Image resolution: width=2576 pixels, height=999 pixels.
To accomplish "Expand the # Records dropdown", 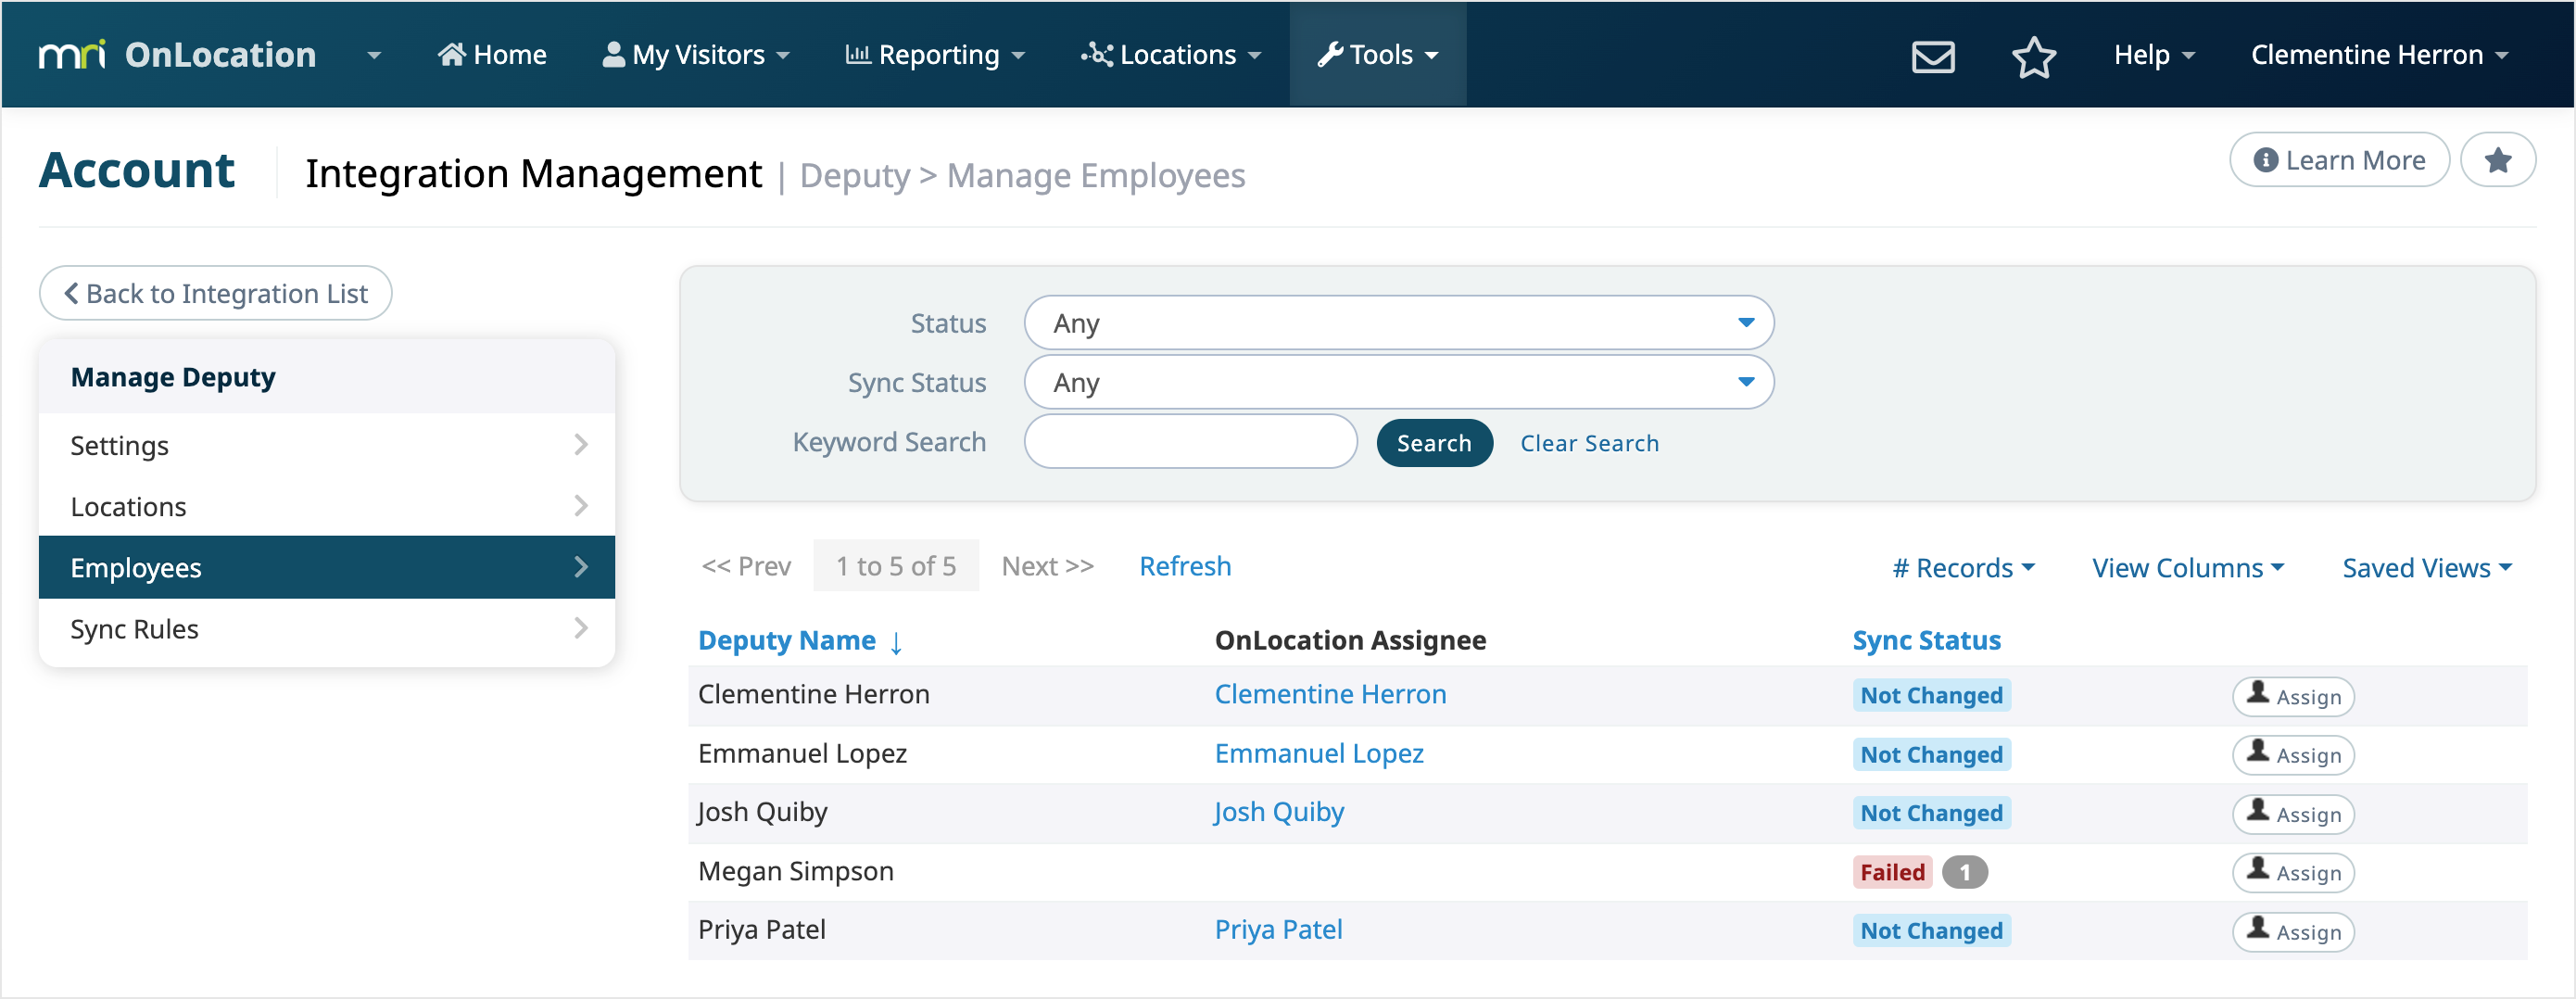I will [1963, 568].
